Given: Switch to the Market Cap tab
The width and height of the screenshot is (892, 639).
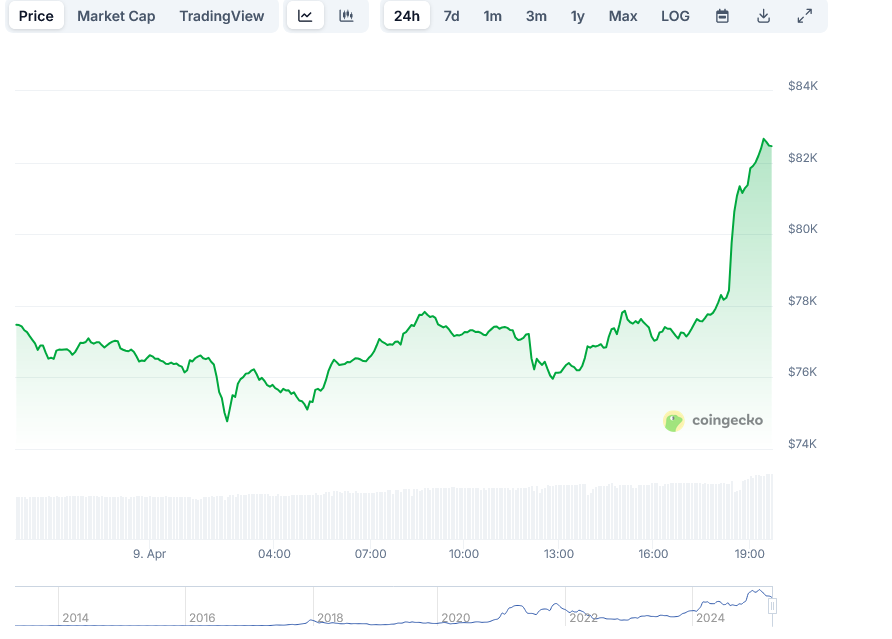Looking at the screenshot, I should pos(115,16).
